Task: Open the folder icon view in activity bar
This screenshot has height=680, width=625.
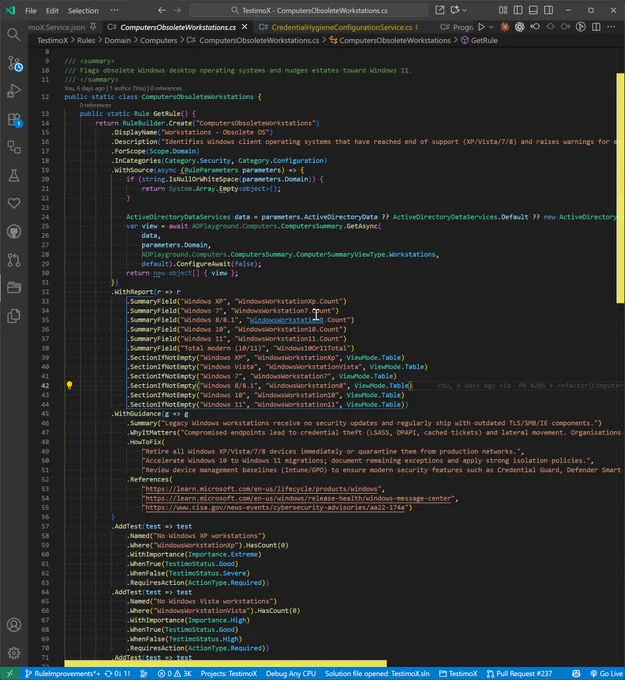Action: tap(14, 288)
